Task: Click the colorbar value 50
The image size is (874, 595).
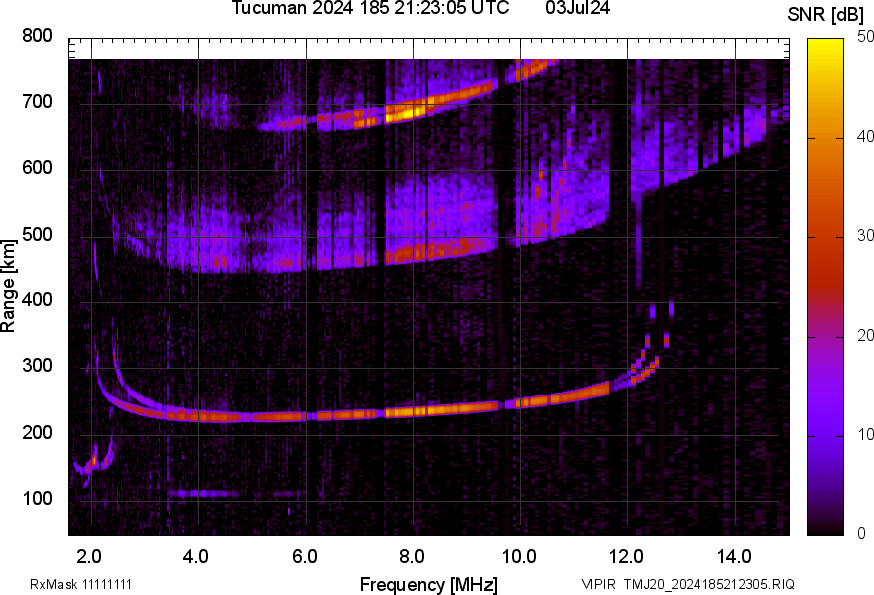Action: (x=865, y=37)
